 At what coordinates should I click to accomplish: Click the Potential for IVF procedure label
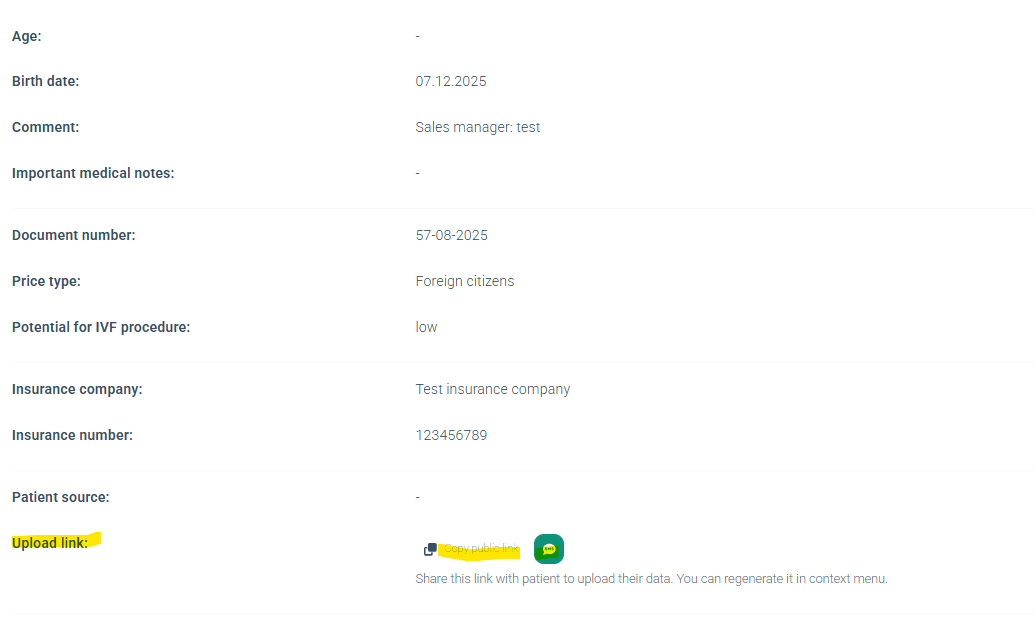(101, 327)
